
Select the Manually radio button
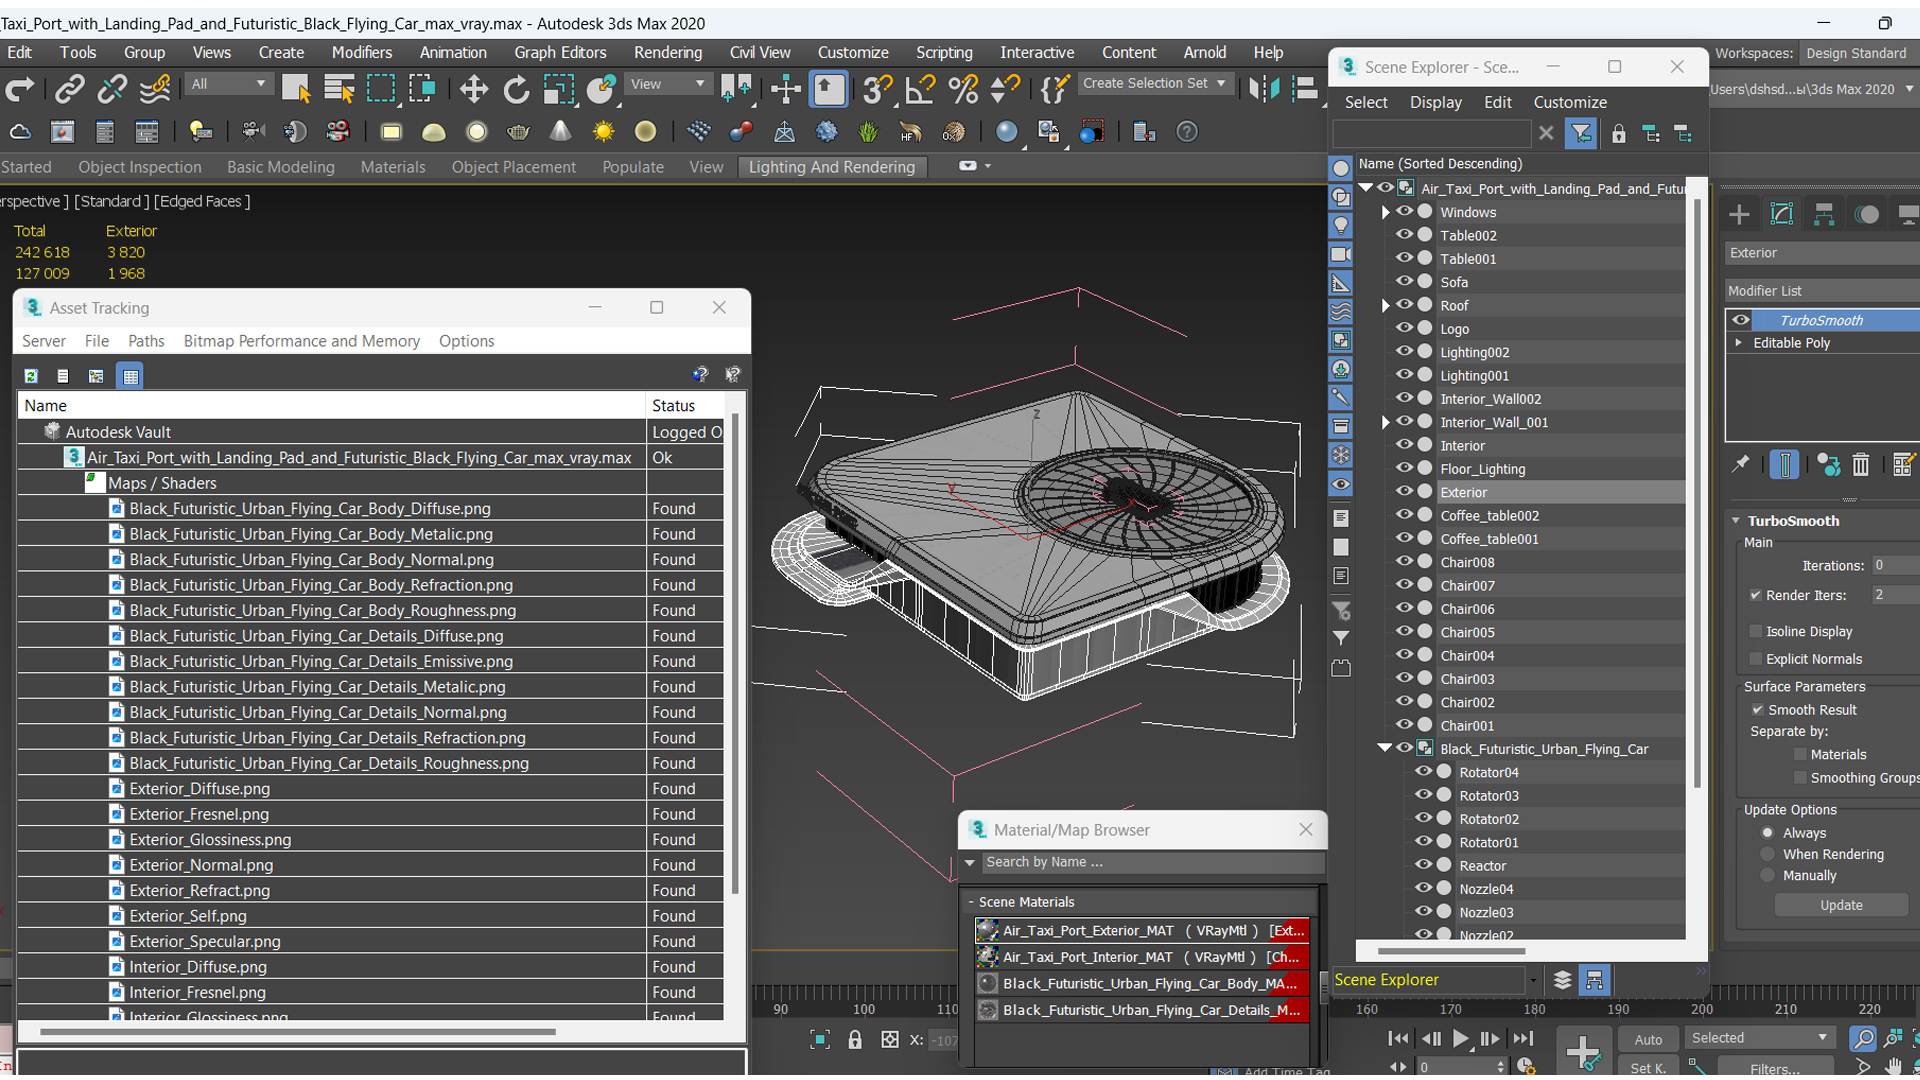point(1768,875)
